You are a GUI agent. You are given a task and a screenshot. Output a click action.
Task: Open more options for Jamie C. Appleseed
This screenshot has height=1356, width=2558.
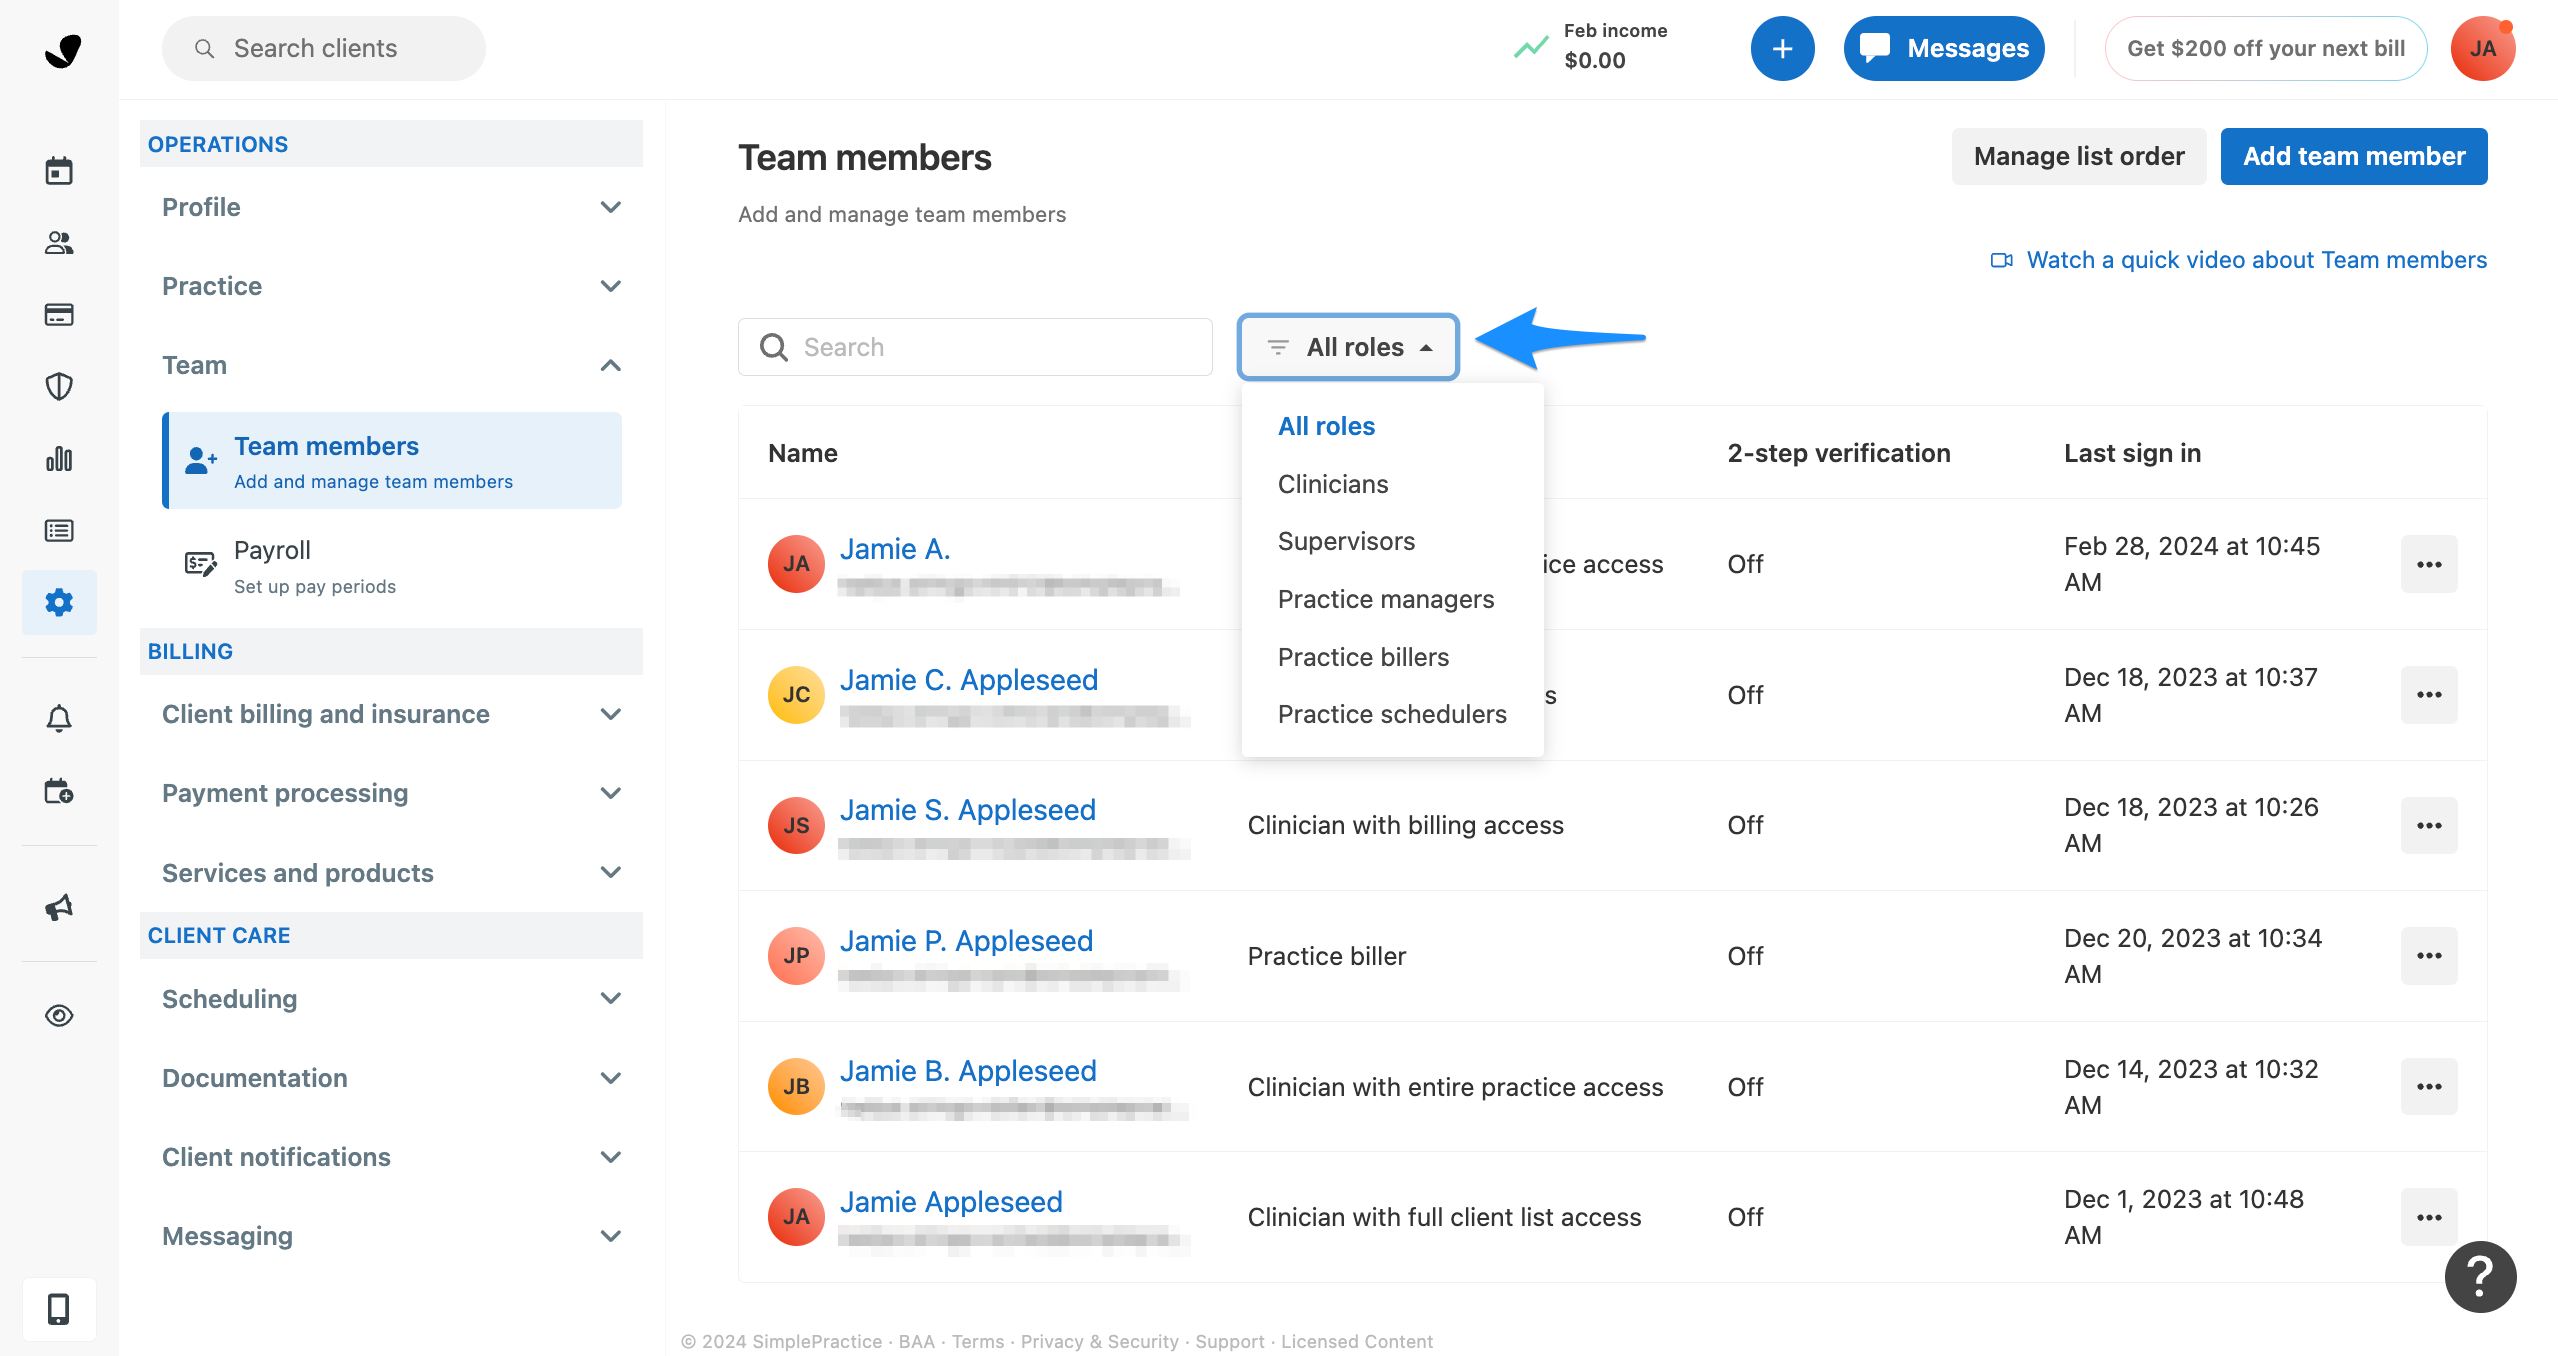click(2429, 695)
